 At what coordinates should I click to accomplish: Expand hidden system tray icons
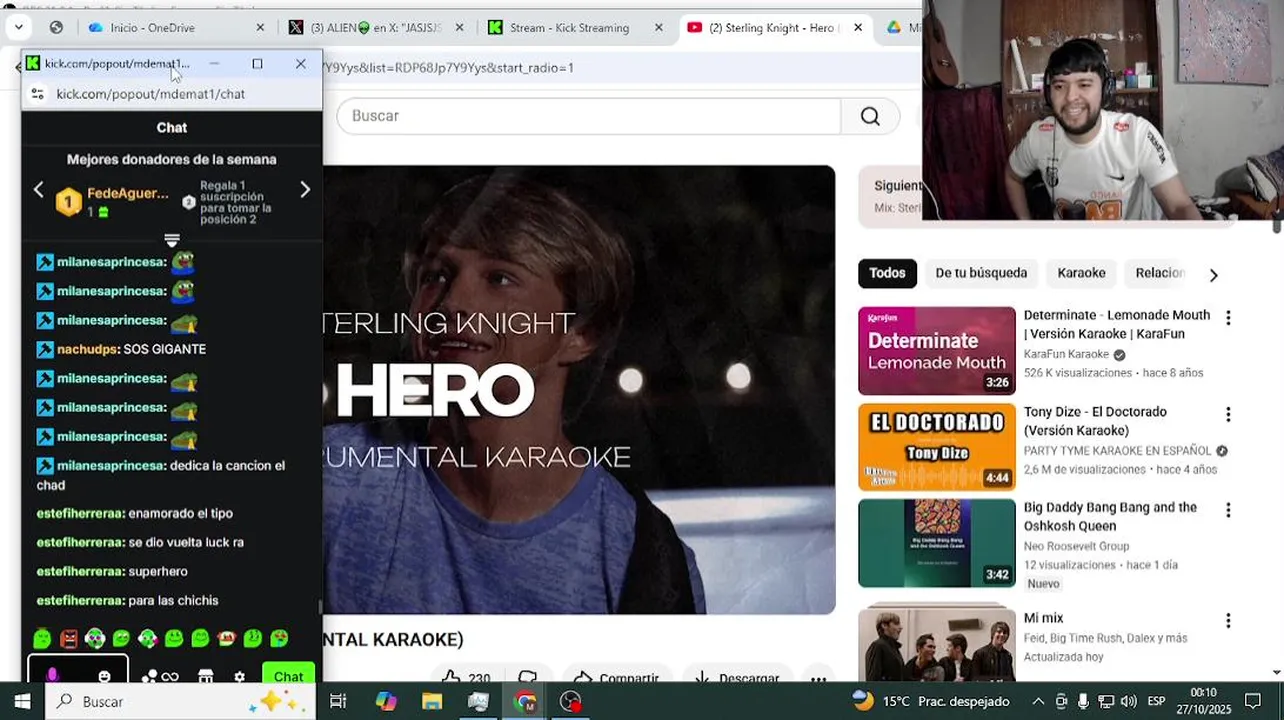[1038, 701]
